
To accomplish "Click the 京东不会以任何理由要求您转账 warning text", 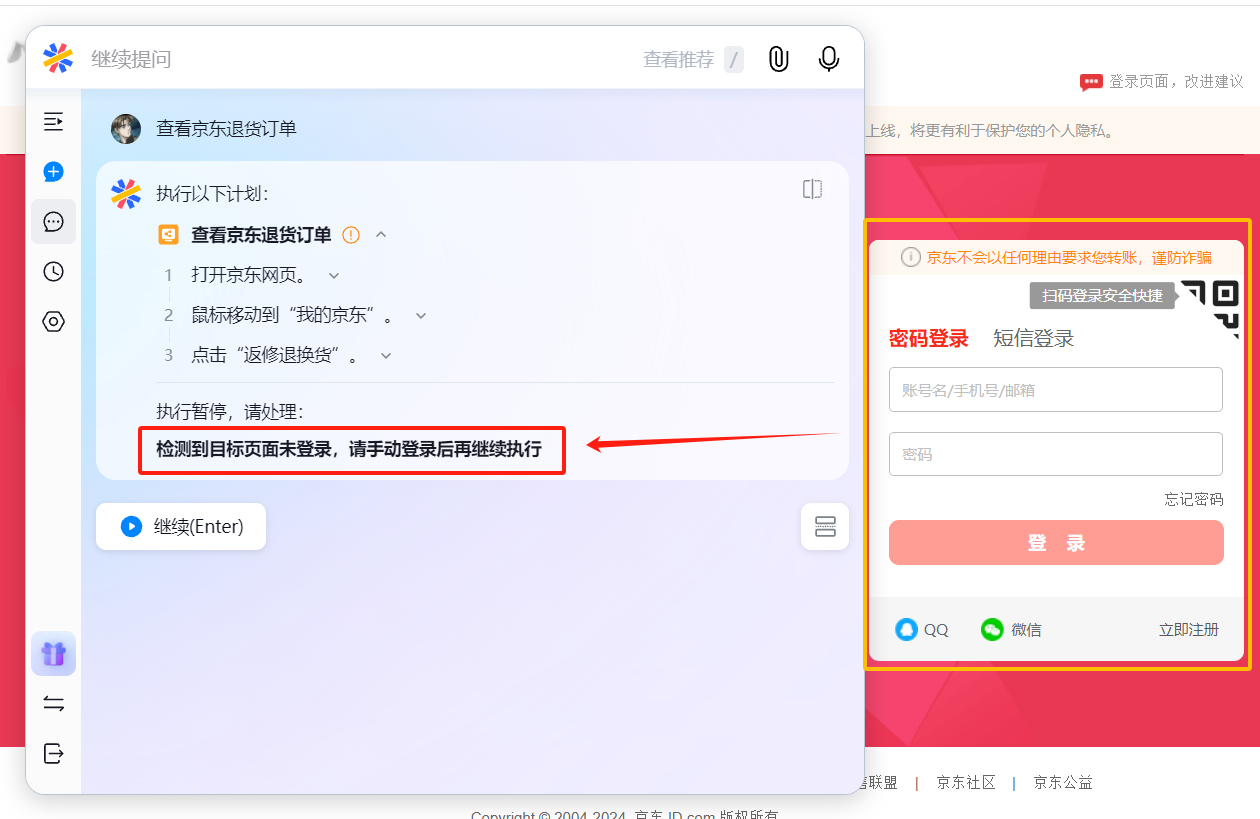I will click(1069, 258).
